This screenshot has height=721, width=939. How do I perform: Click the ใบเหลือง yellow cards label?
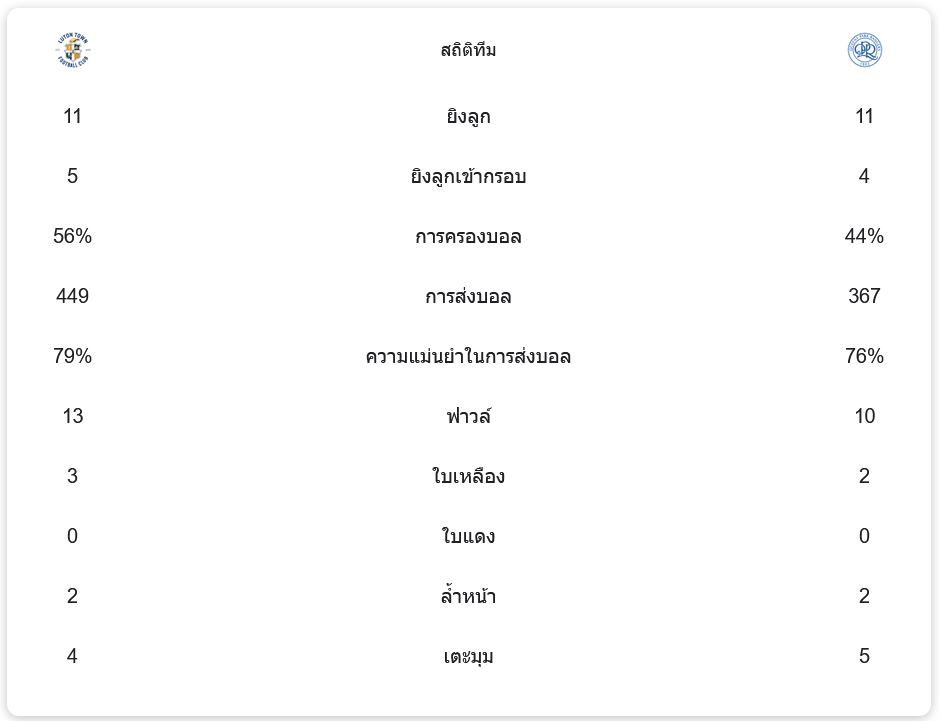pyautogui.click(x=468, y=477)
